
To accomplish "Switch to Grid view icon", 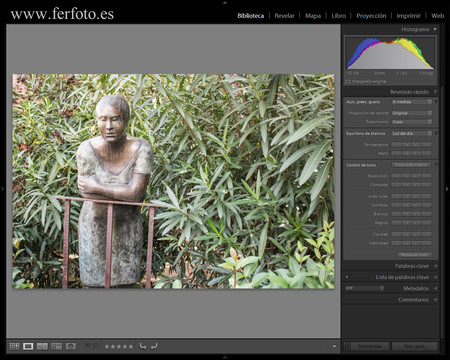I will tap(14, 346).
